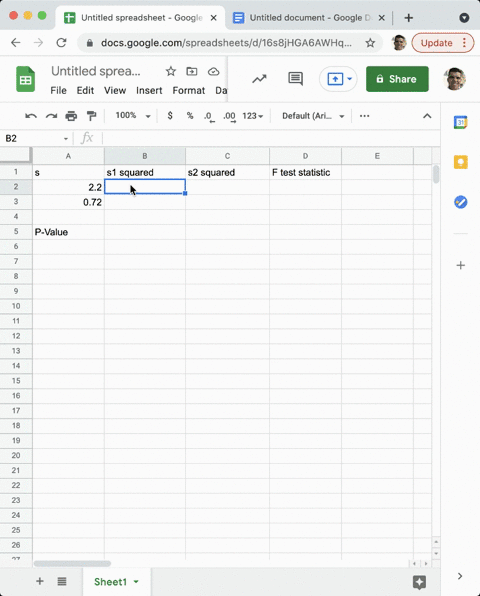The height and width of the screenshot is (596, 480).
Task: Open Tasks side panel icon
Action: 461,202
